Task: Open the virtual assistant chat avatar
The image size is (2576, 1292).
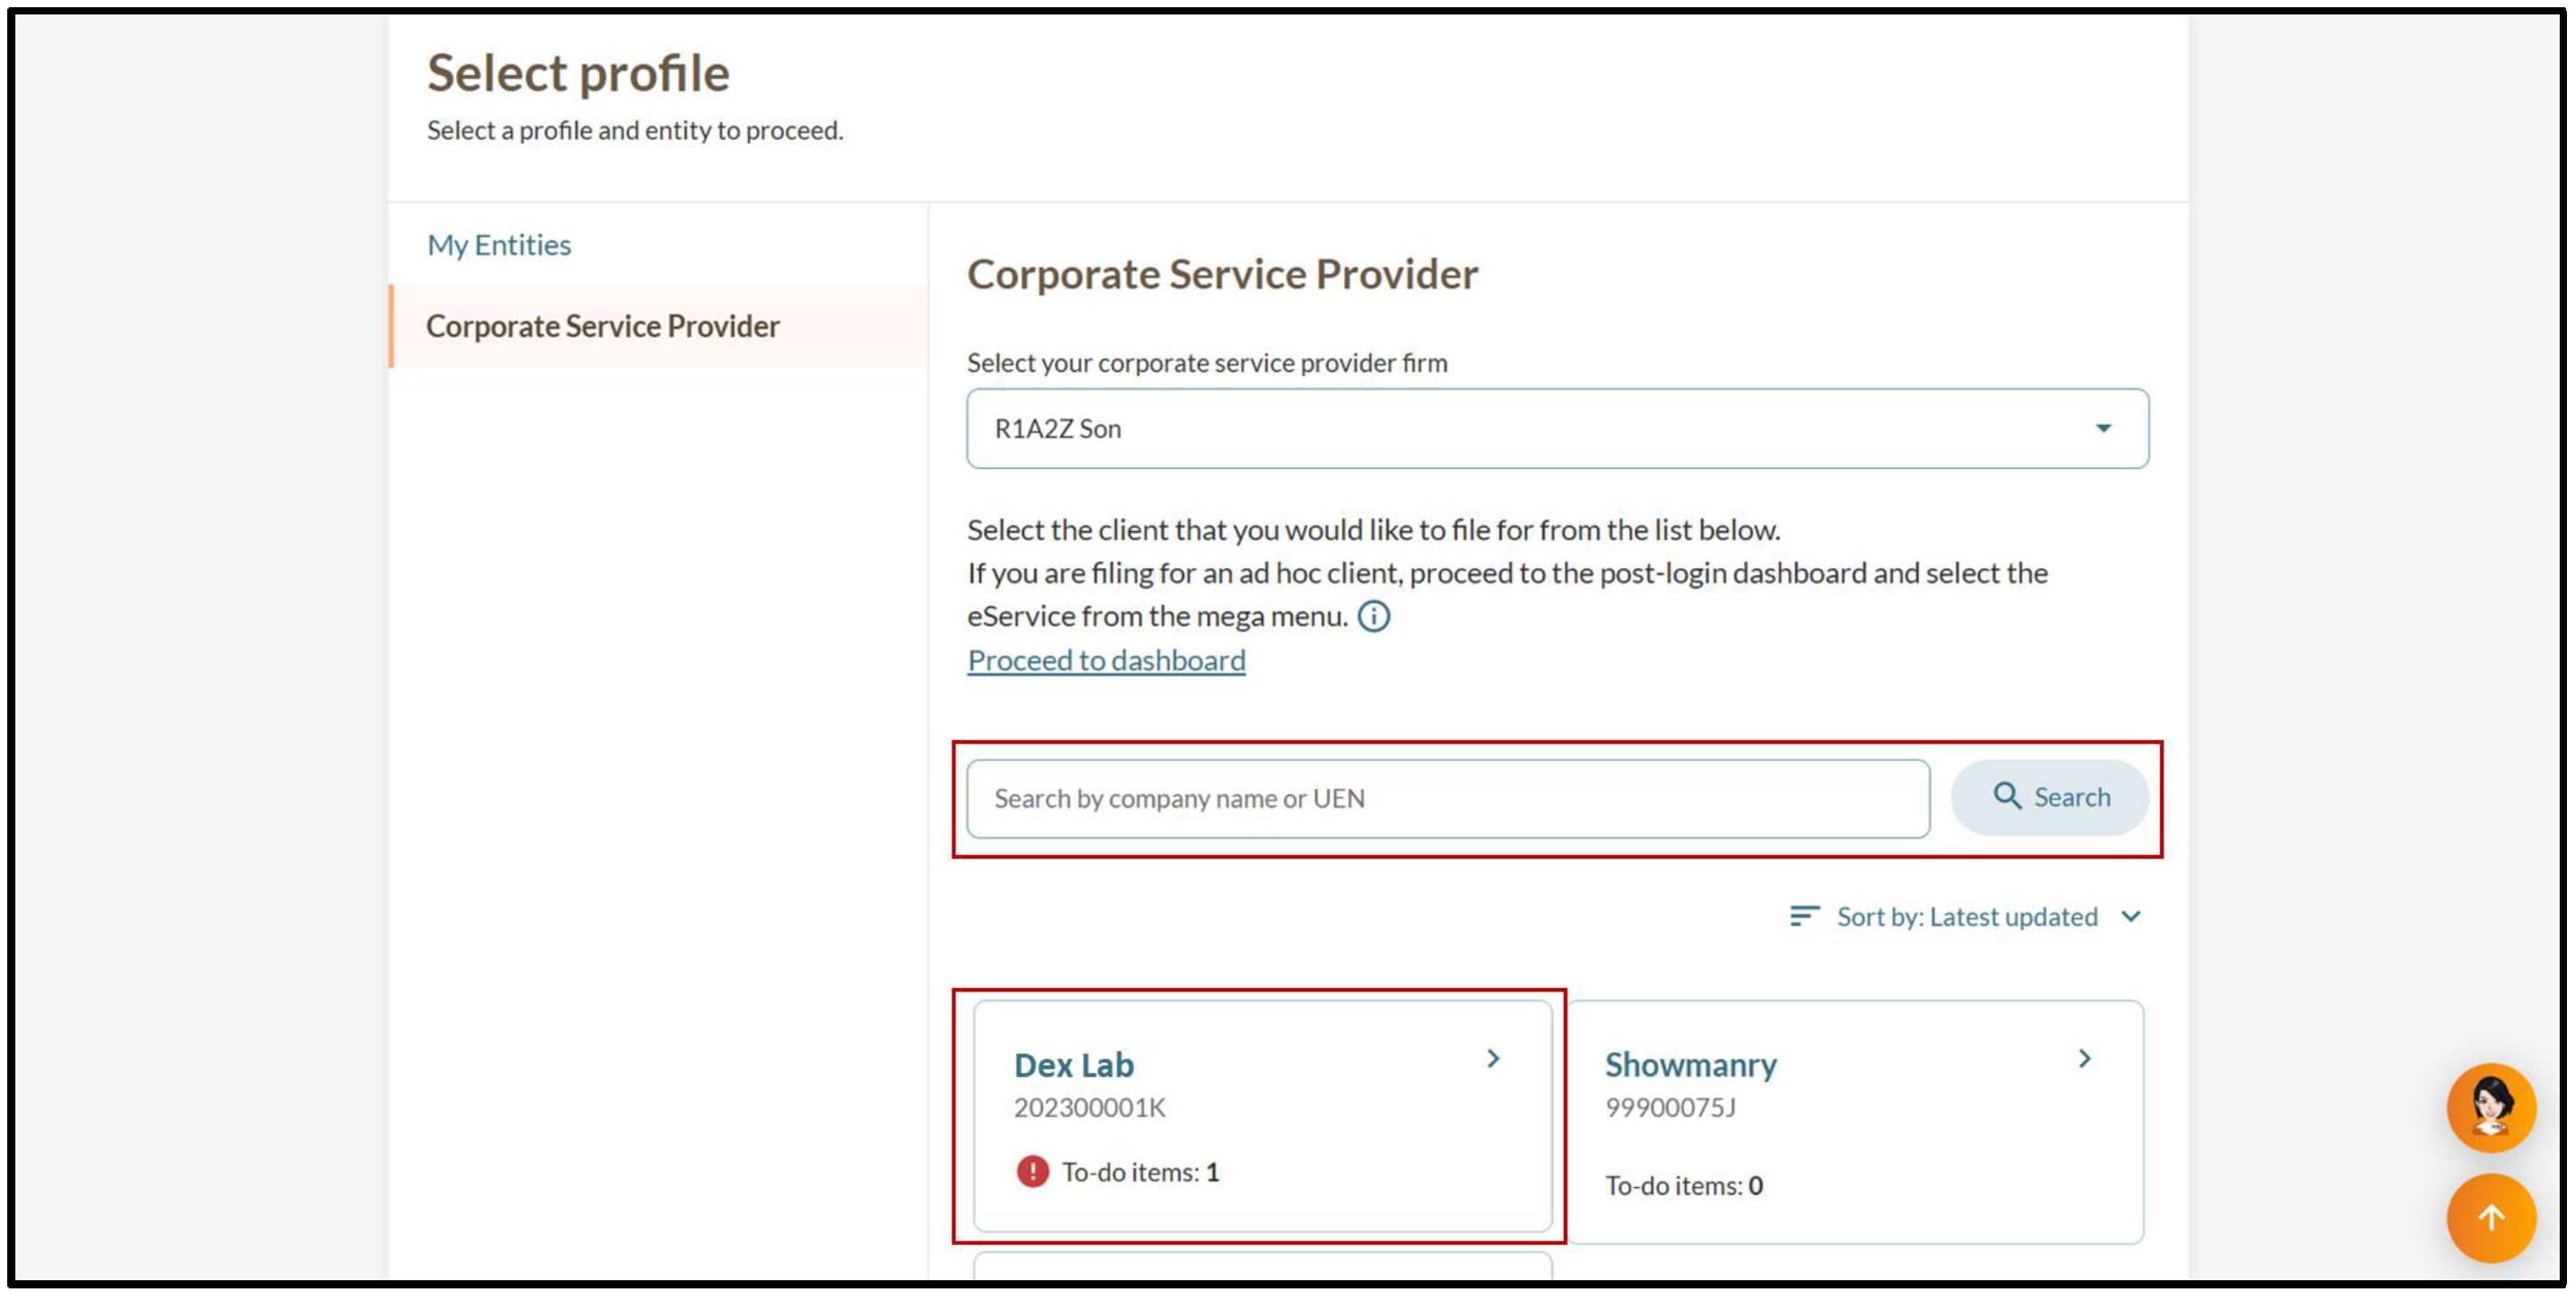Action: tap(2490, 1107)
